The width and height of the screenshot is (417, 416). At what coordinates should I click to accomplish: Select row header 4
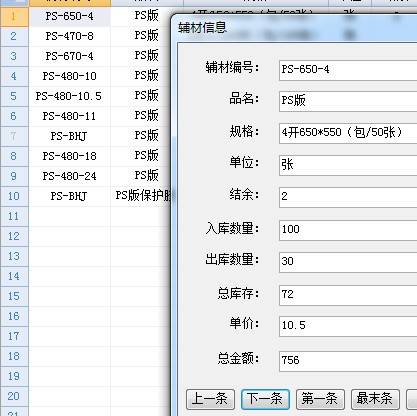[14, 76]
